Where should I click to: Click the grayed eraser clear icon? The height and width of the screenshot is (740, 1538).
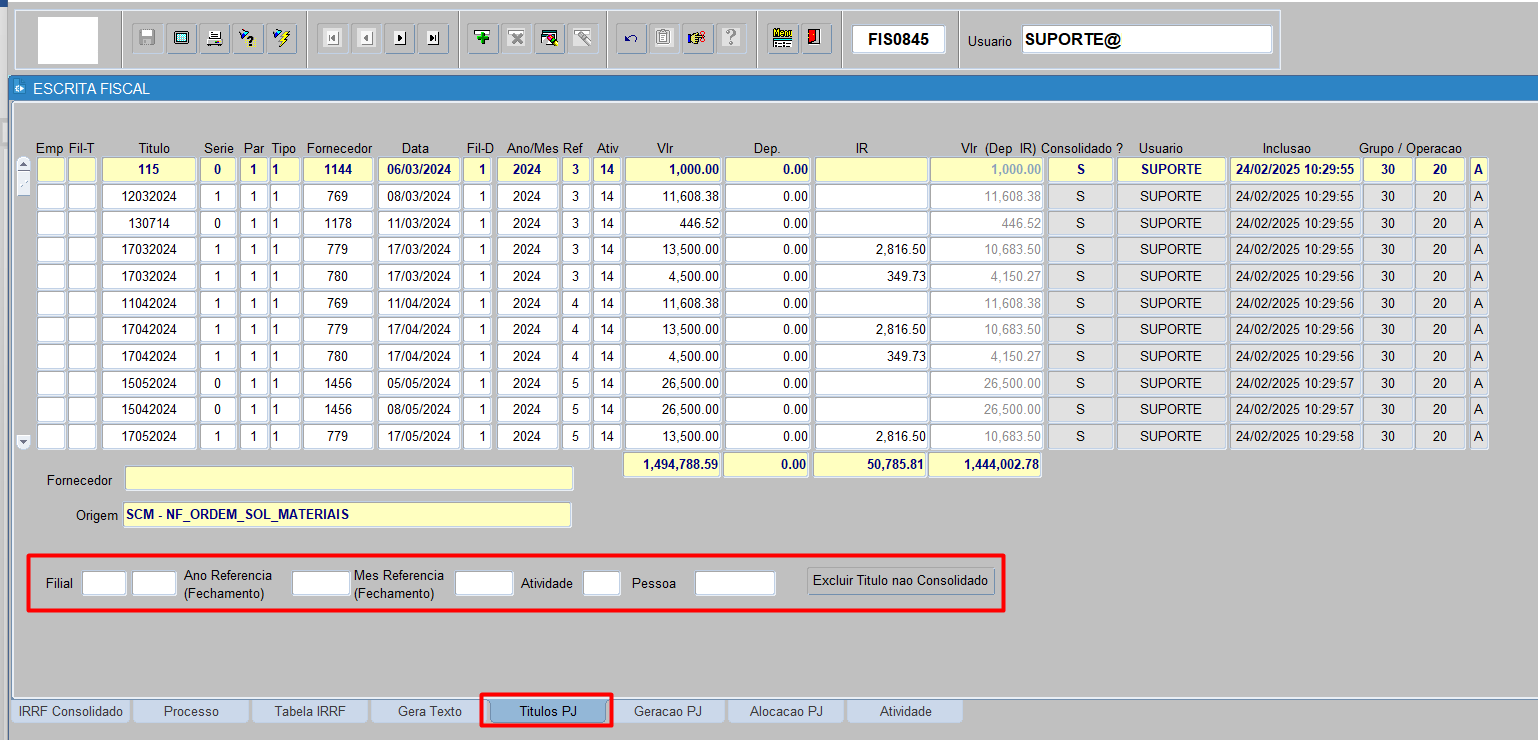click(x=583, y=39)
